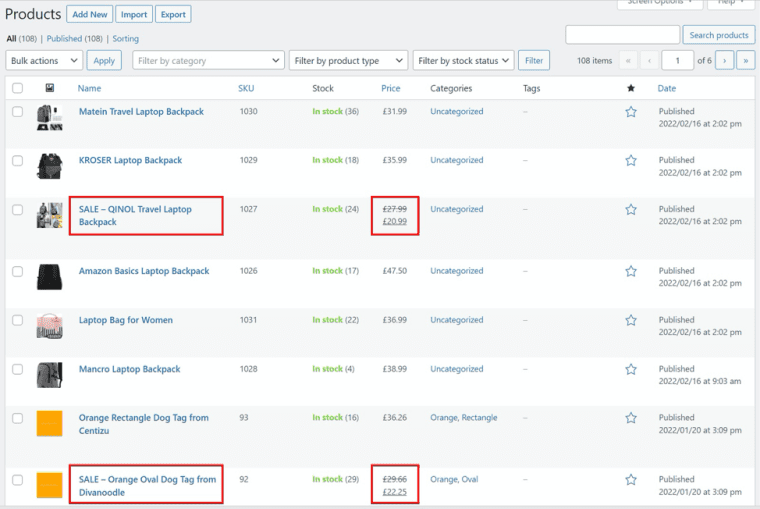The height and width of the screenshot is (509, 760).
Task: Click the Search products button
Action: click(x=719, y=35)
